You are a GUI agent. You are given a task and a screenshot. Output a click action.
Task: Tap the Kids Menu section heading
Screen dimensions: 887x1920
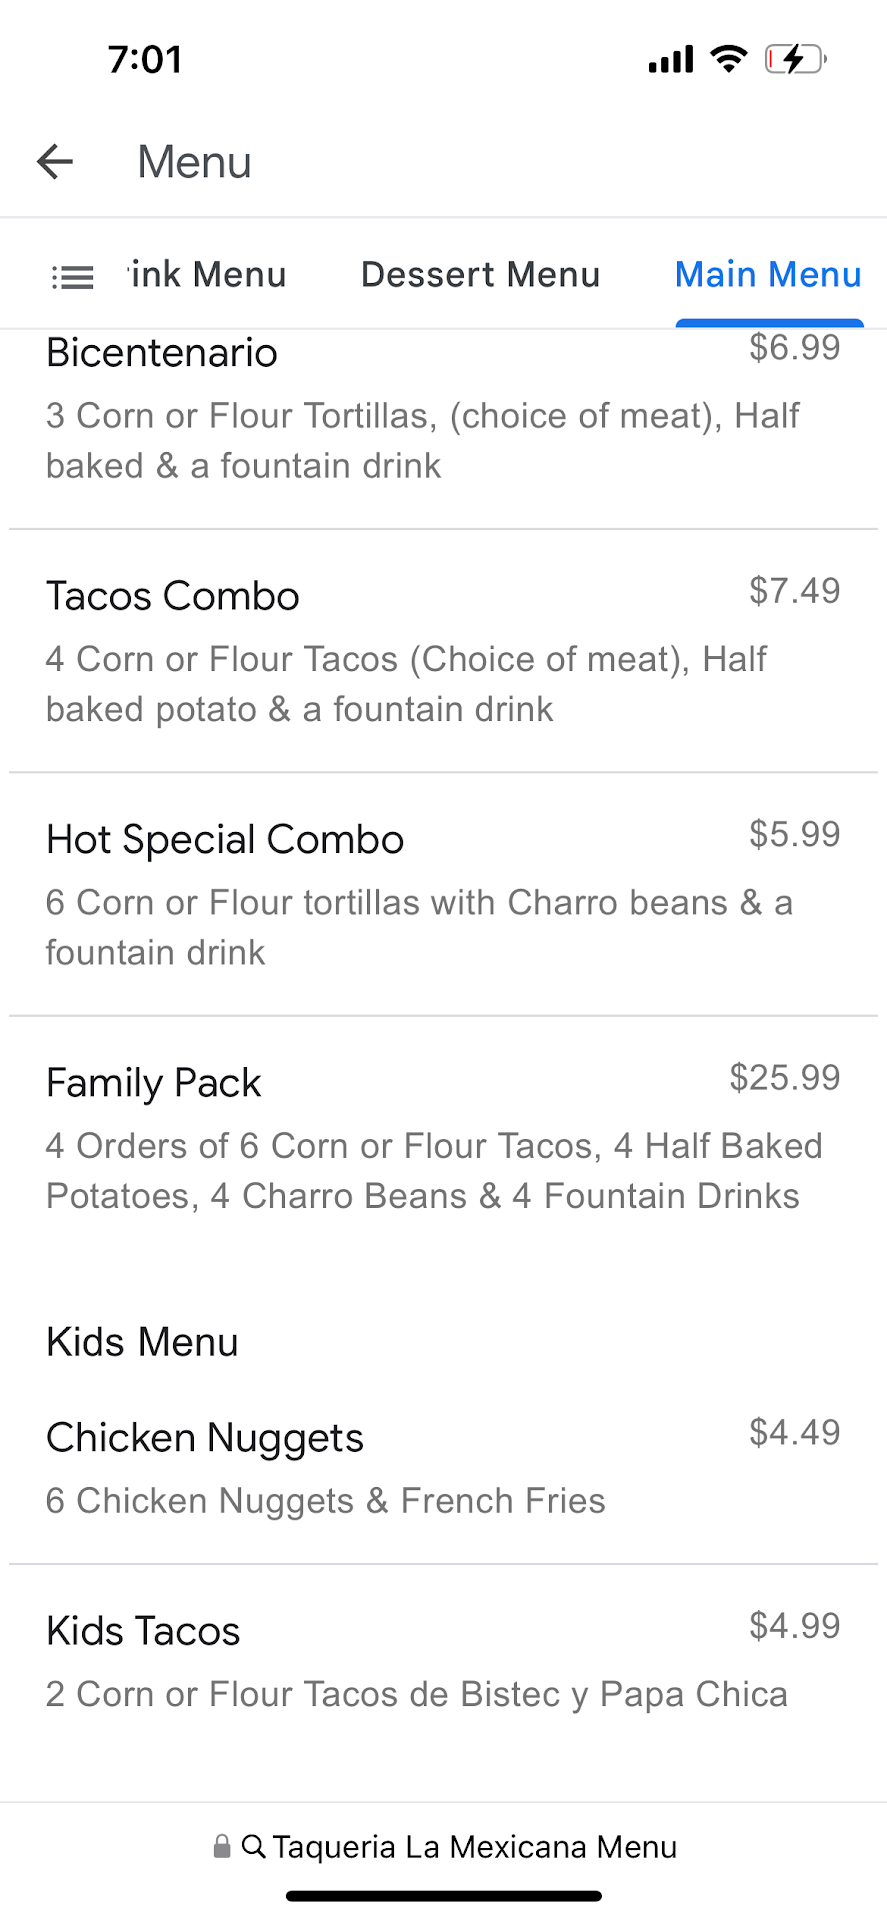142,1342
